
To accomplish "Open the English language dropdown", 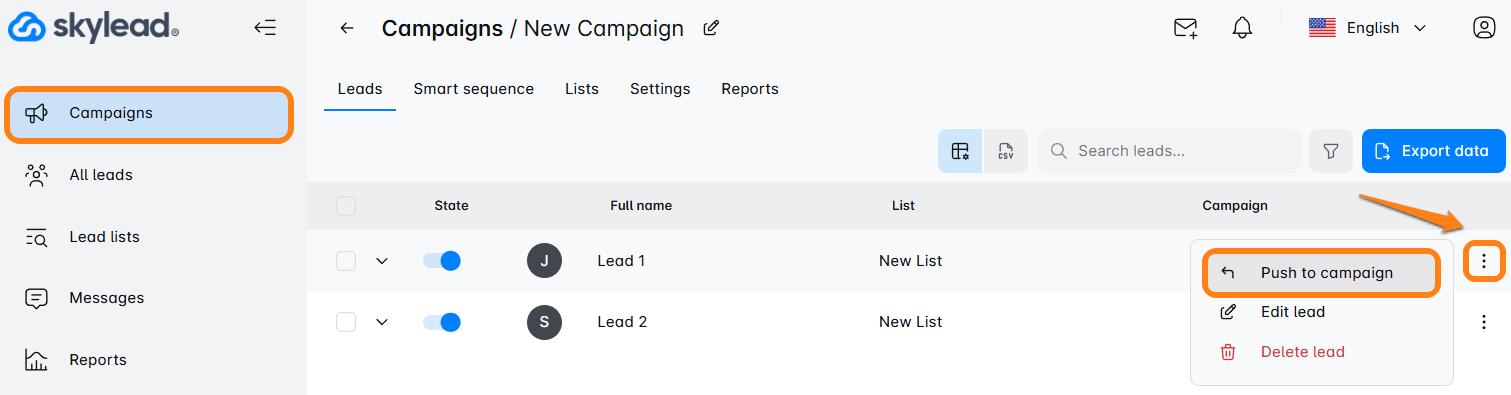I will click(1367, 28).
